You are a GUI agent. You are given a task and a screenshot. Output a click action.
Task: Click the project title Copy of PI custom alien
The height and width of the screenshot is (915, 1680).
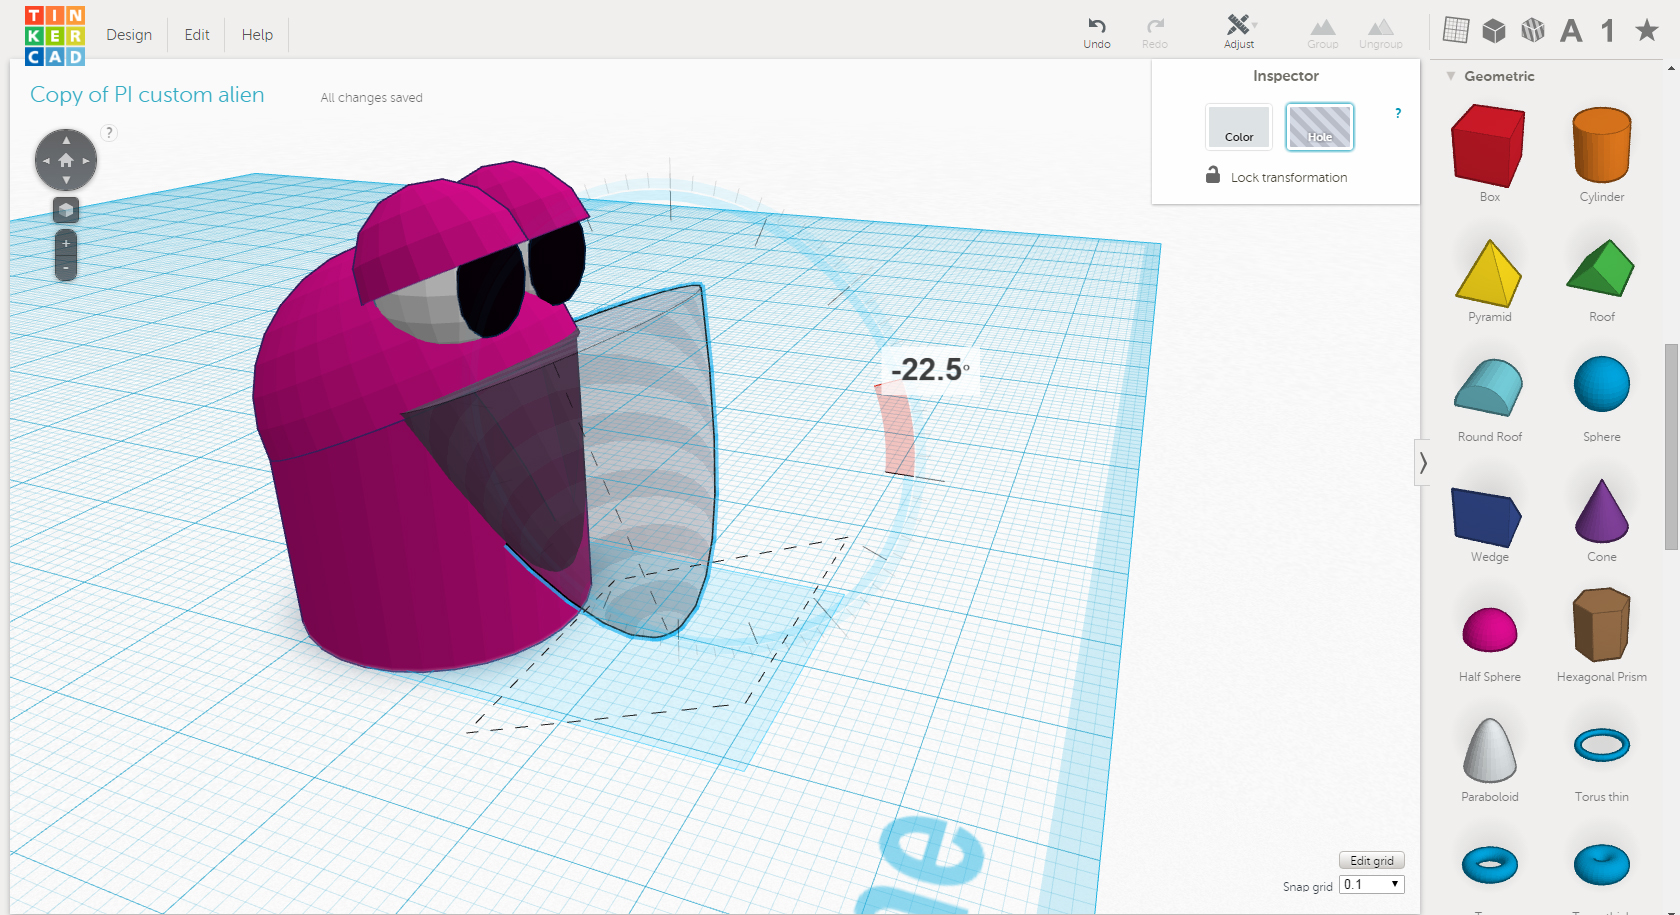(147, 95)
